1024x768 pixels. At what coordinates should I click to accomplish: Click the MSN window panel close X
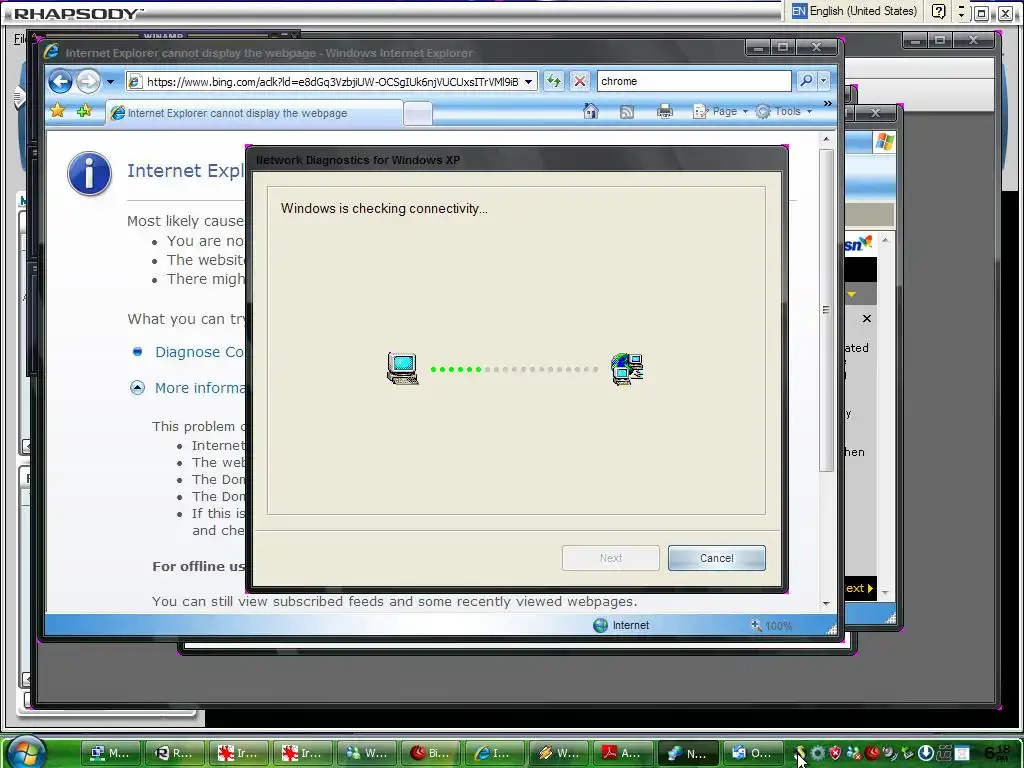coord(867,319)
